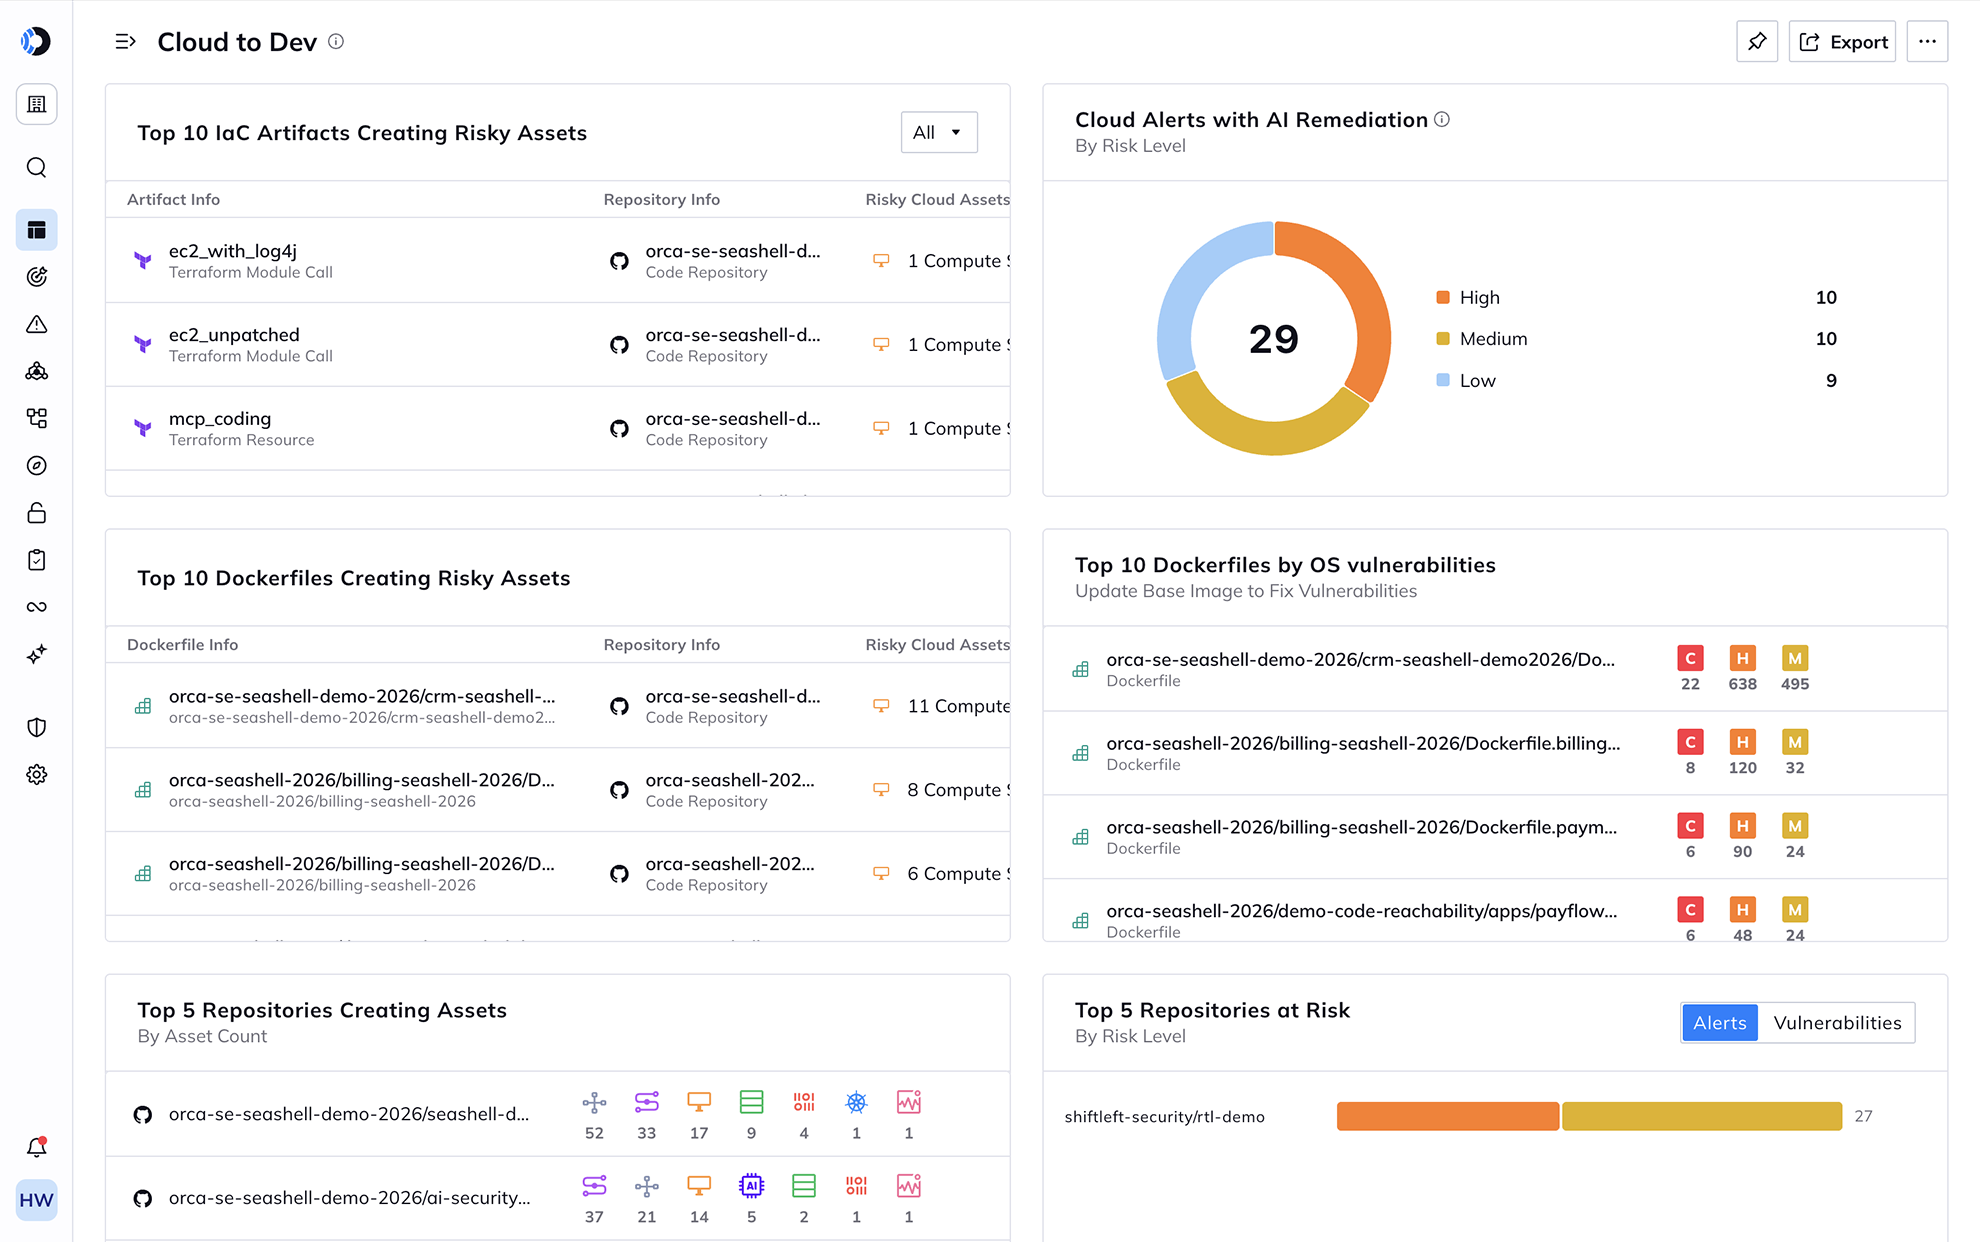Click the Low legend color swatch
This screenshot has height=1242, width=1980.
1443,380
